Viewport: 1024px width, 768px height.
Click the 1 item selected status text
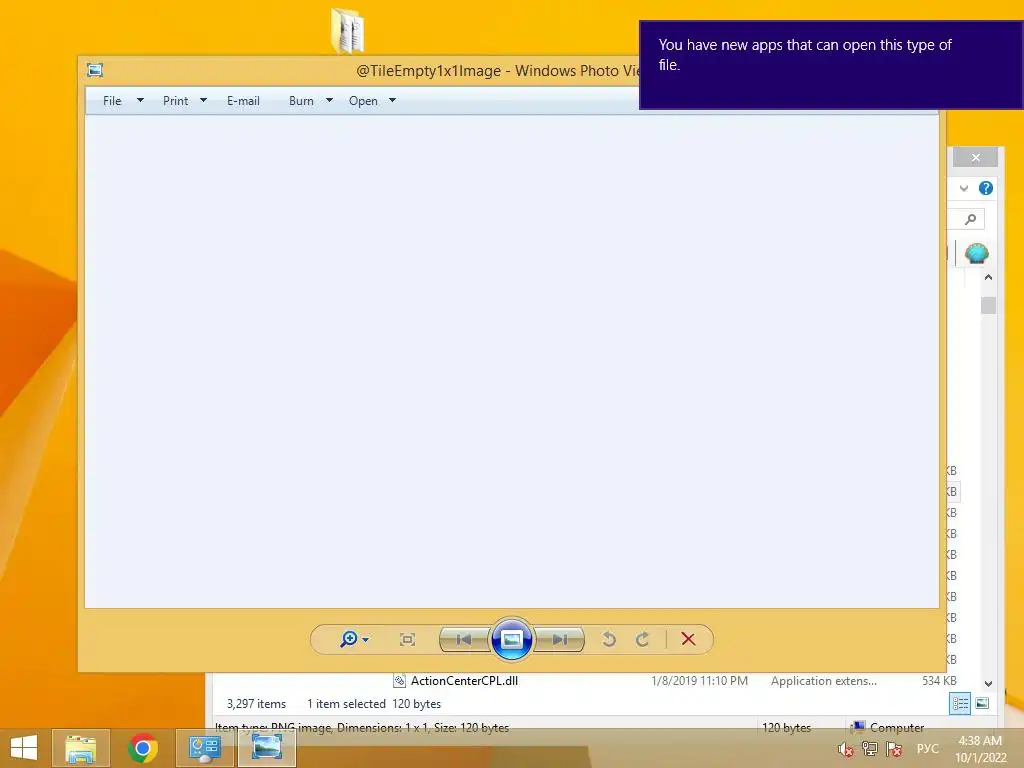346,703
